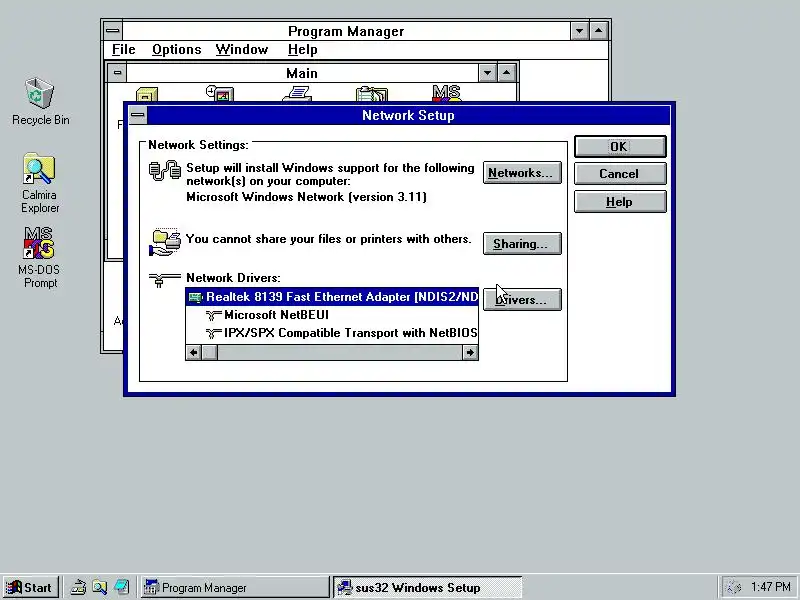Screen dimensions: 800x600
Task: Open Window menu in Program Manager
Action: click(242, 49)
